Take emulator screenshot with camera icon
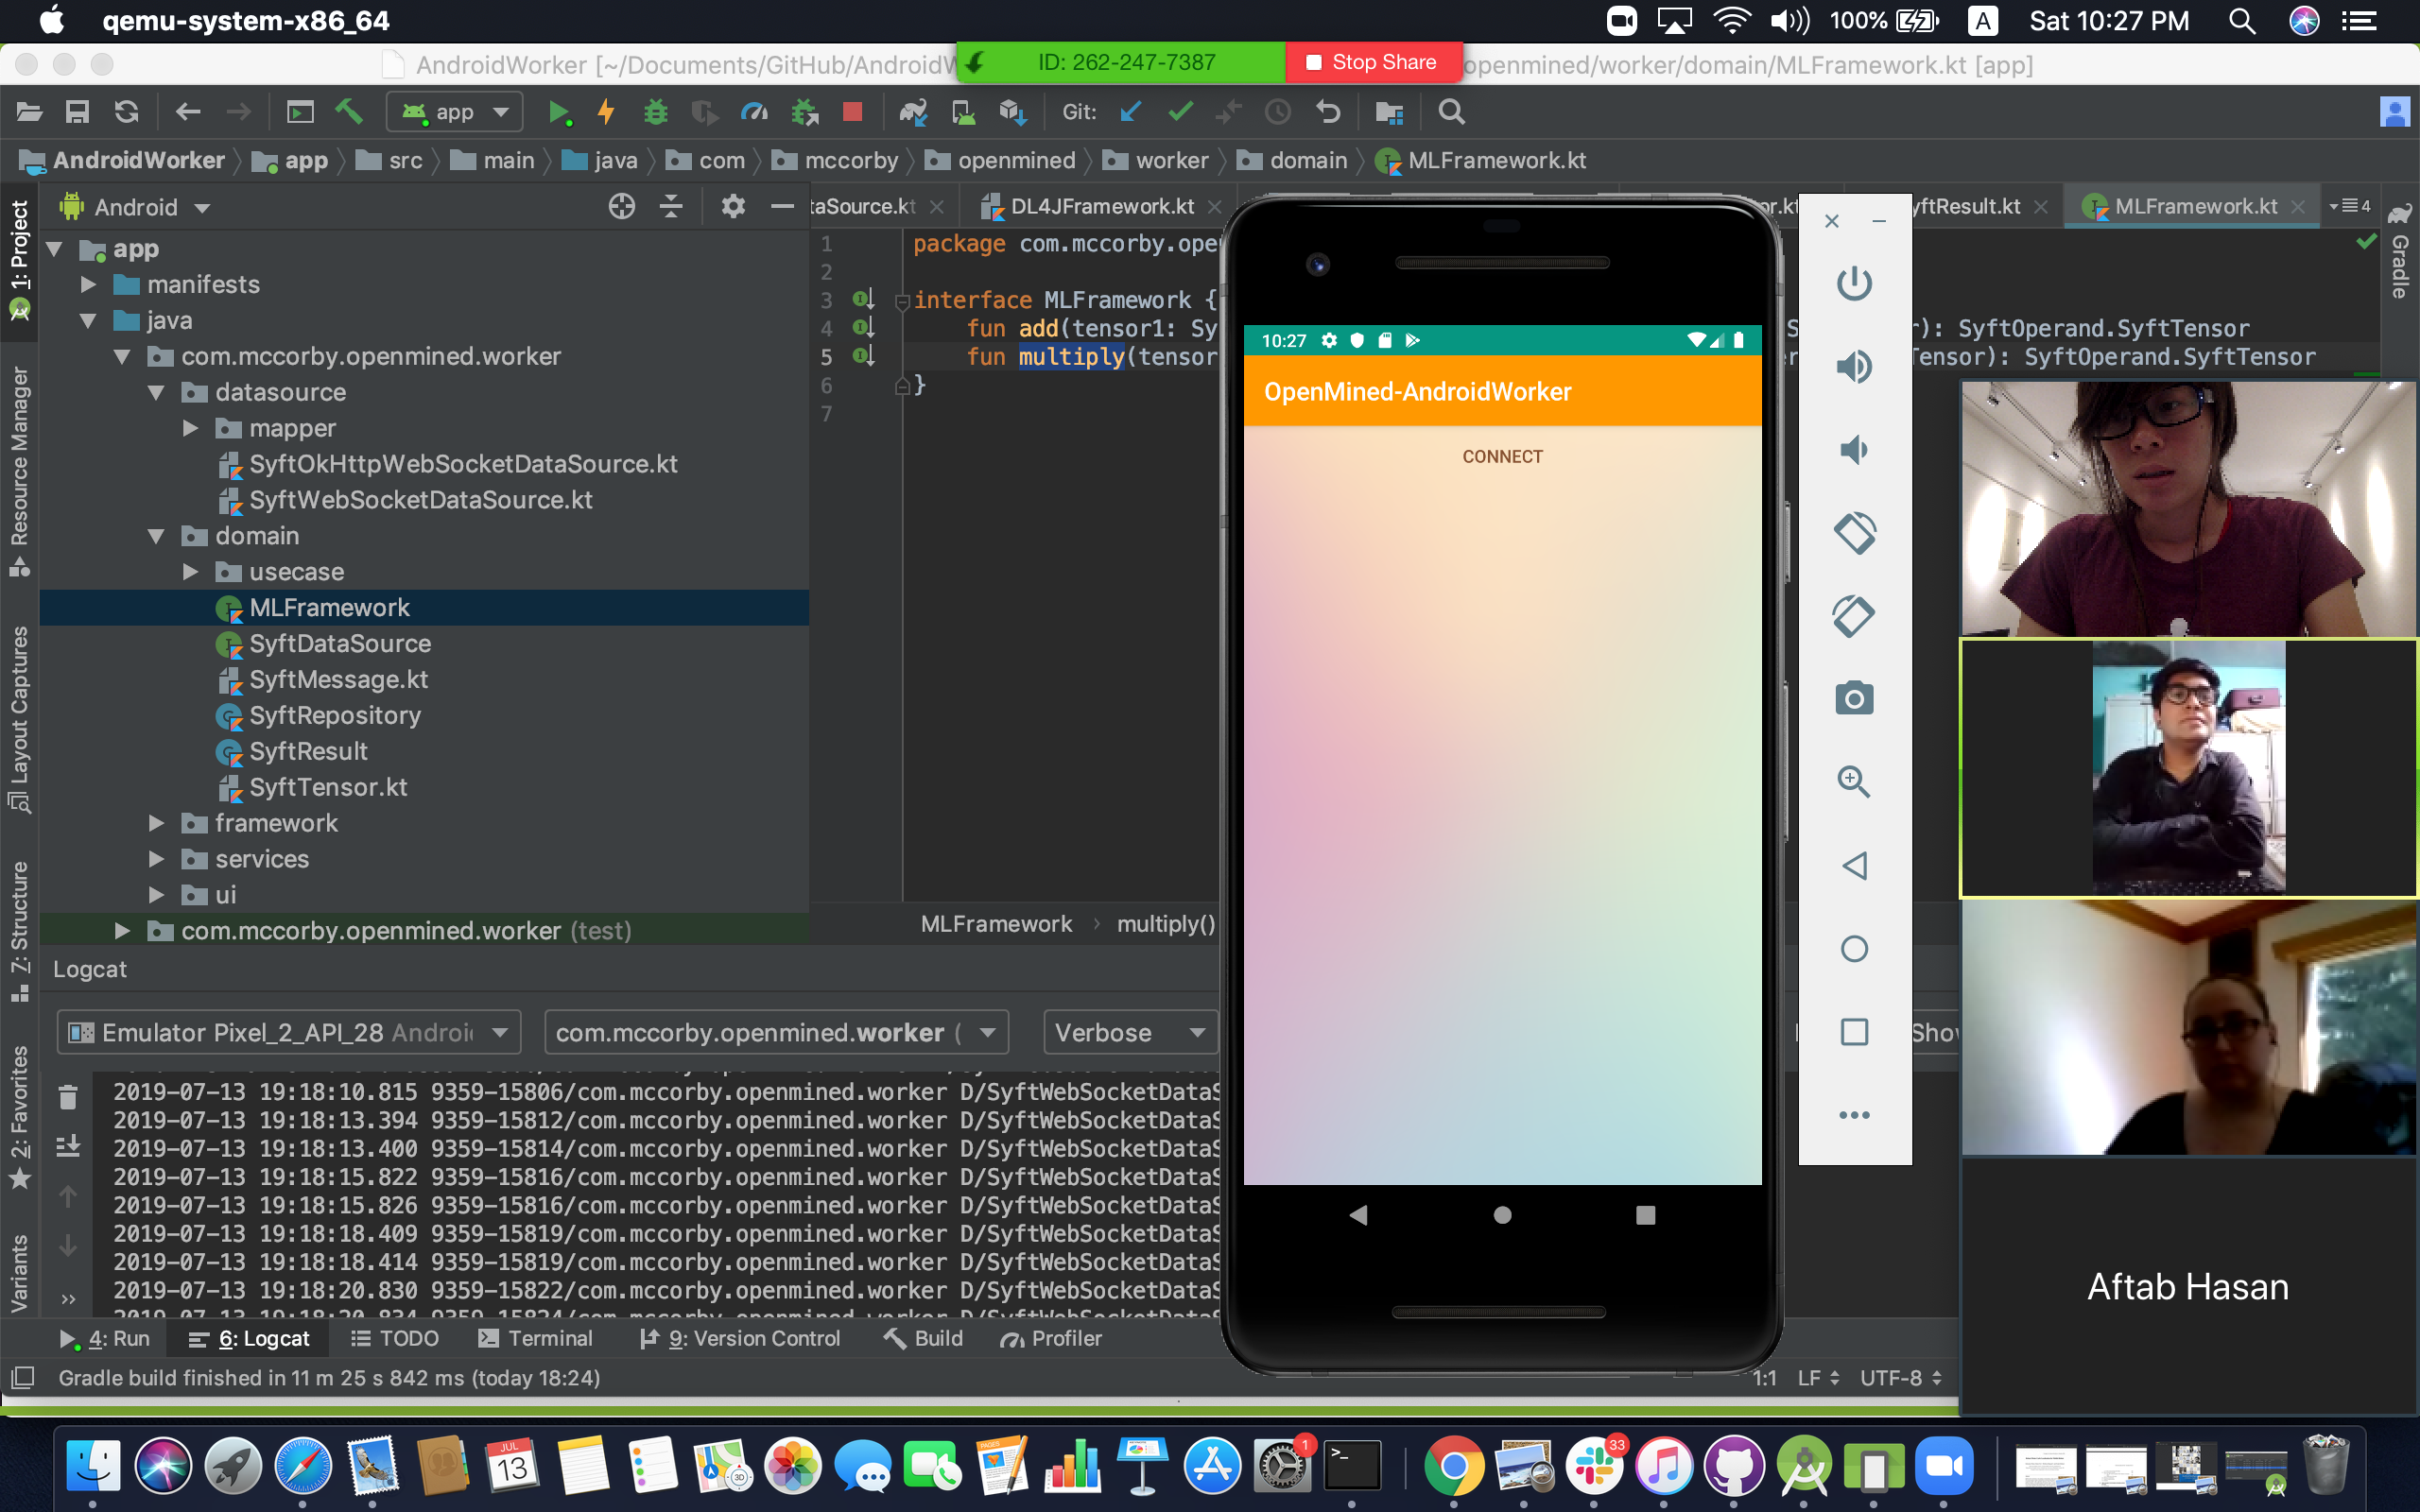 (1854, 698)
